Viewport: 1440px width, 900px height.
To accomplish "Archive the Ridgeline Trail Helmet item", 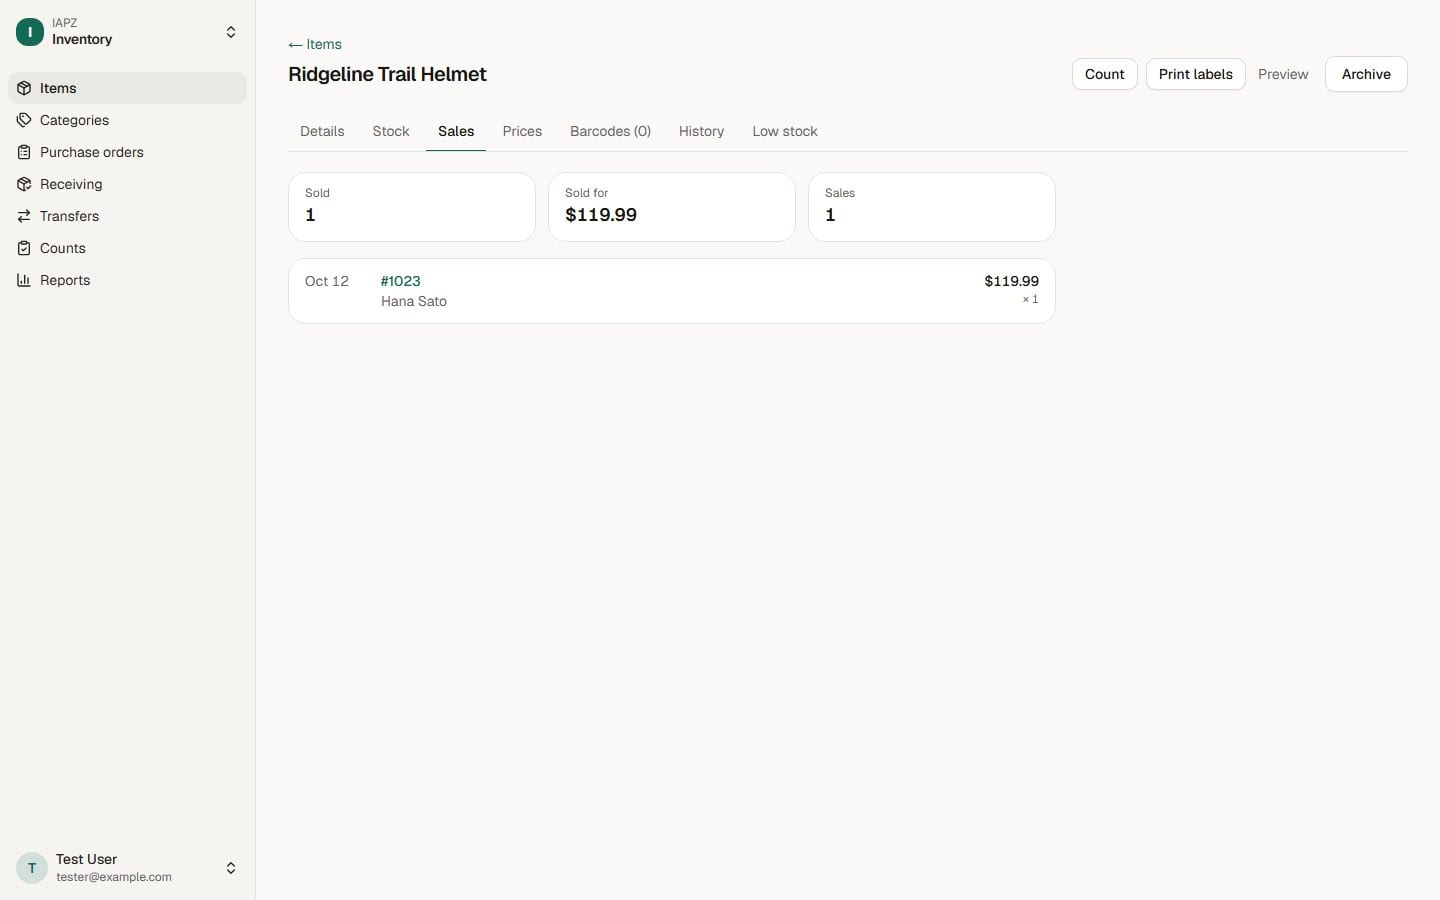I will click(1366, 74).
